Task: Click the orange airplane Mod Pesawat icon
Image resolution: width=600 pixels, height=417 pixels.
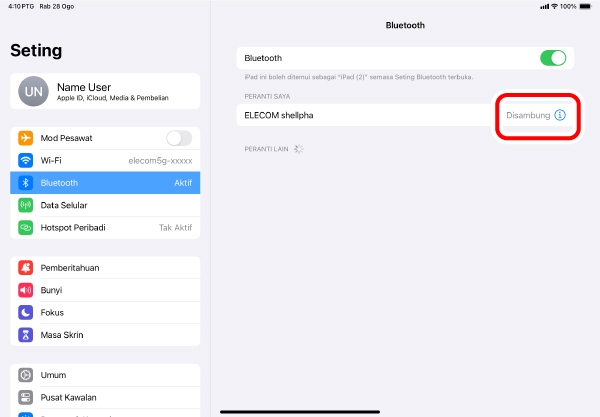Action: tap(26, 138)
